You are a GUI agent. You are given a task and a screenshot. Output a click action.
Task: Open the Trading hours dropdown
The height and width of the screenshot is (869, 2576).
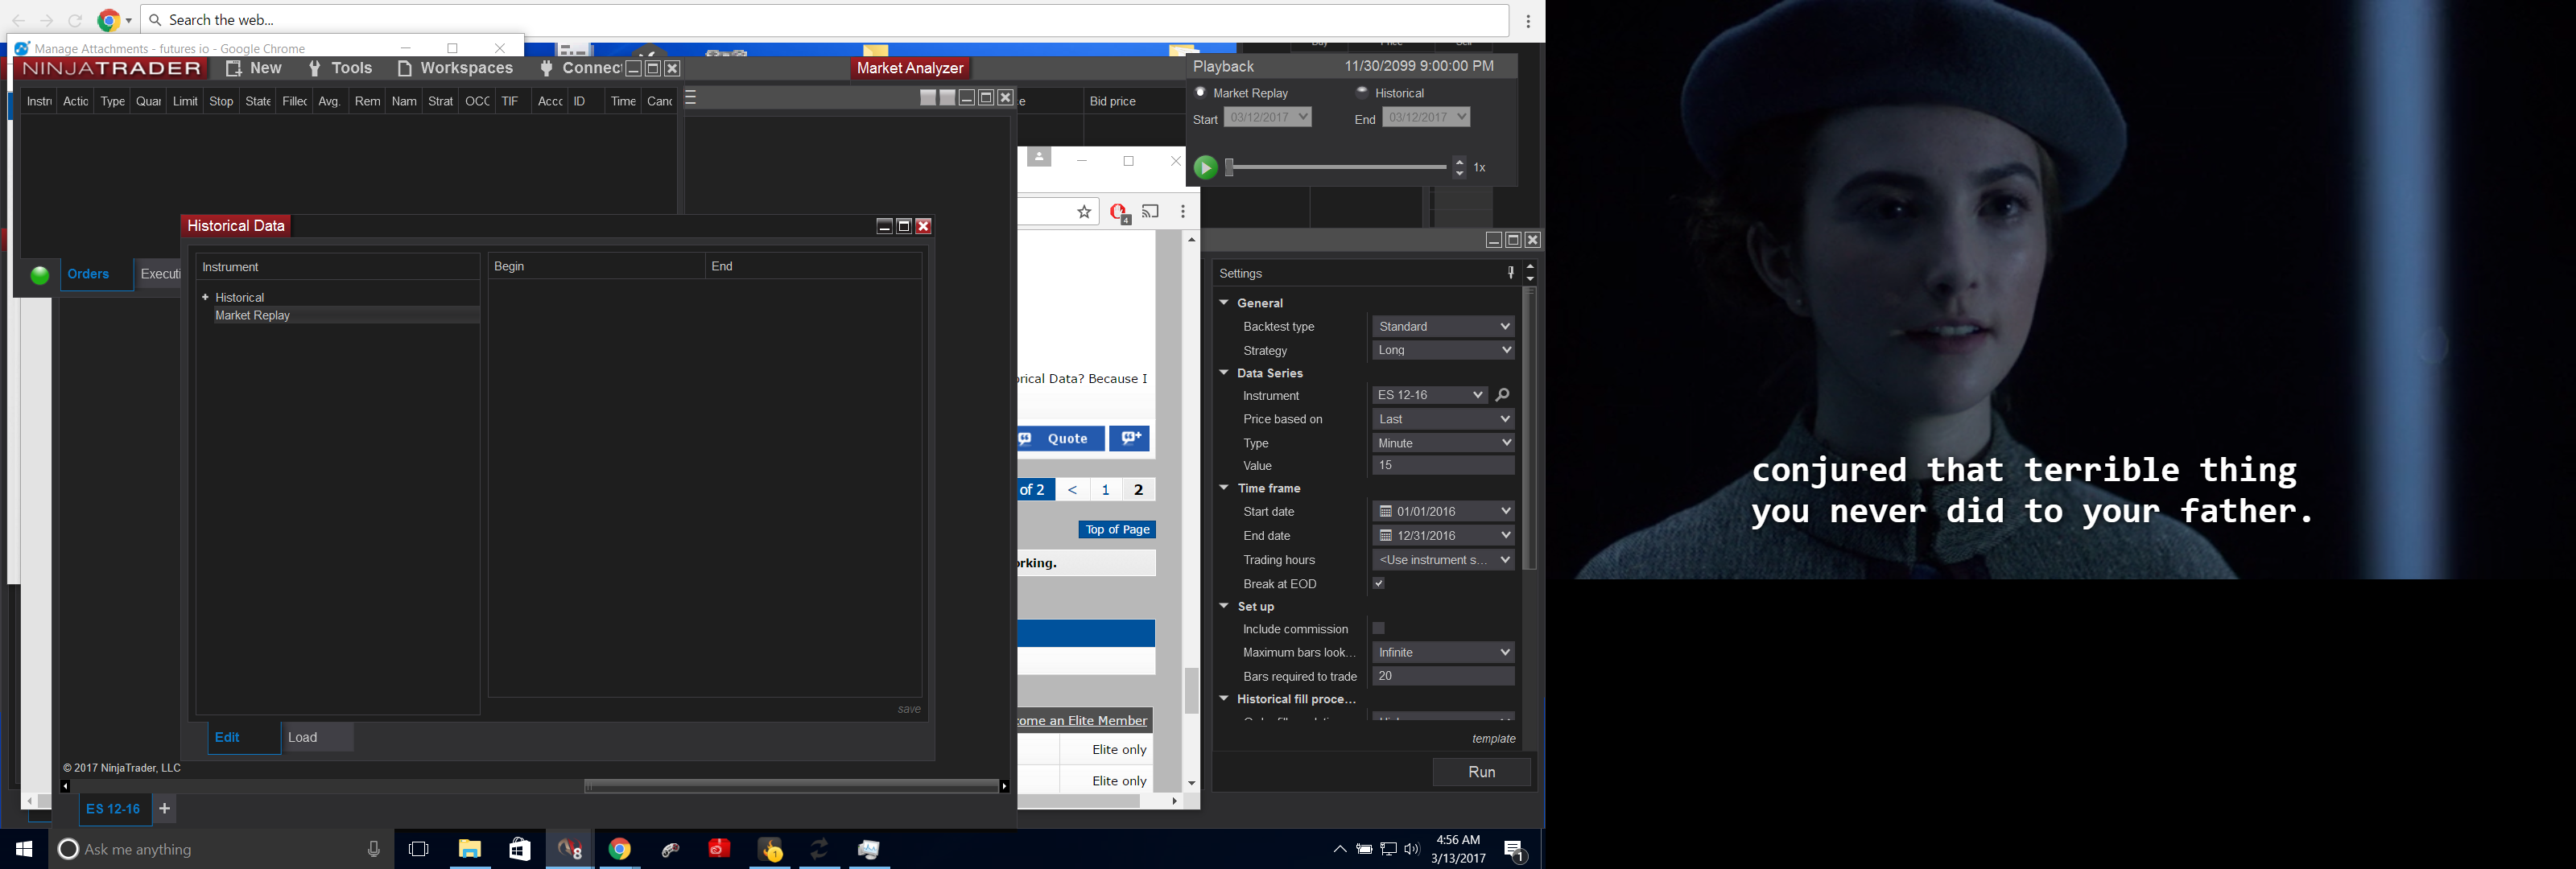click(1443, 559)
